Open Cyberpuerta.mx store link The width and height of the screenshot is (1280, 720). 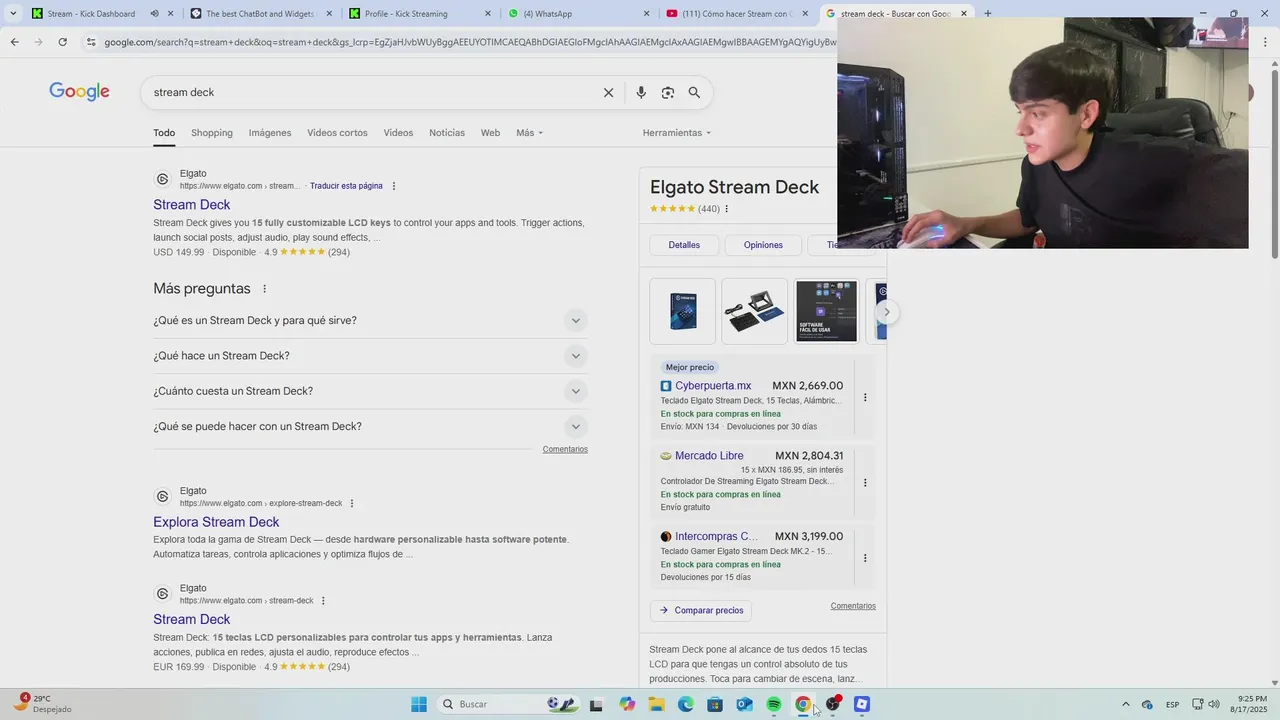pyautogui.click(x=713, y=385)
